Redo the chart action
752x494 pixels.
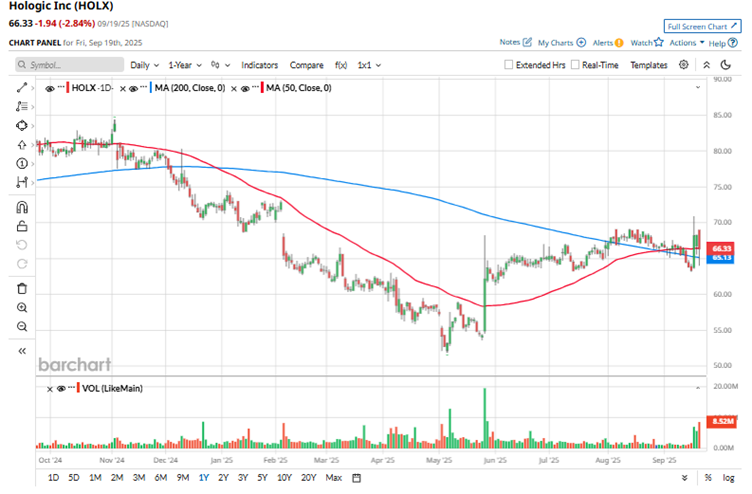(22, 264)
